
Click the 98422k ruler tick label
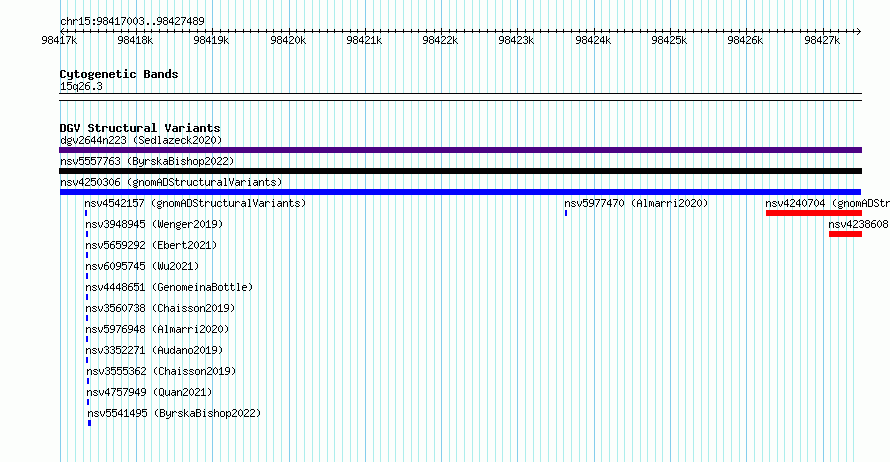pos(440,40)
